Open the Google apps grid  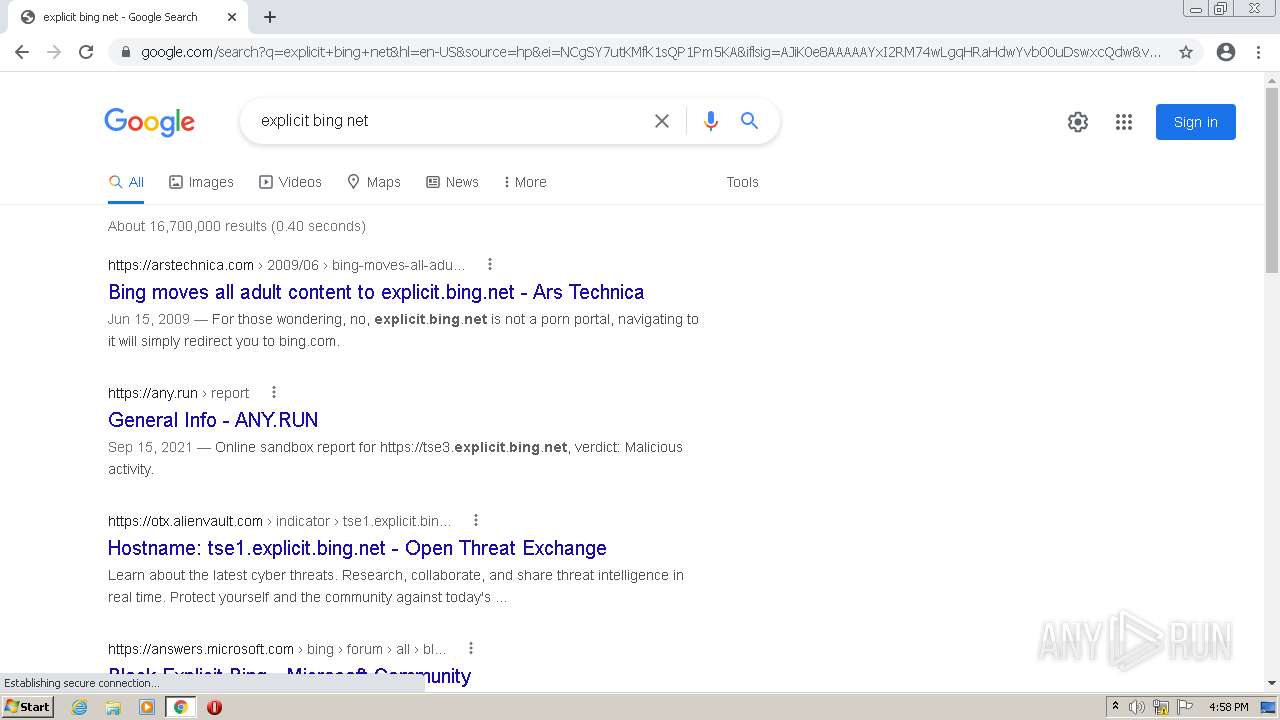coord(1124,122)
